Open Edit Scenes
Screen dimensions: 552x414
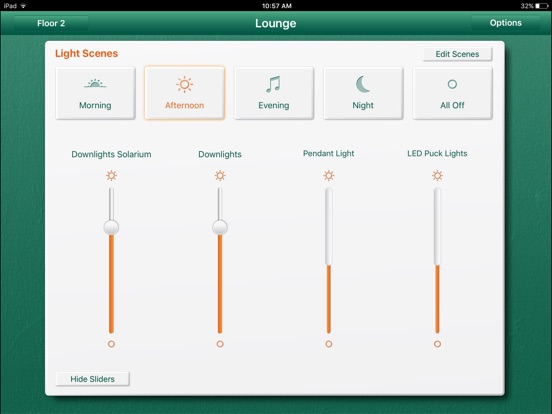pos(457,54)
